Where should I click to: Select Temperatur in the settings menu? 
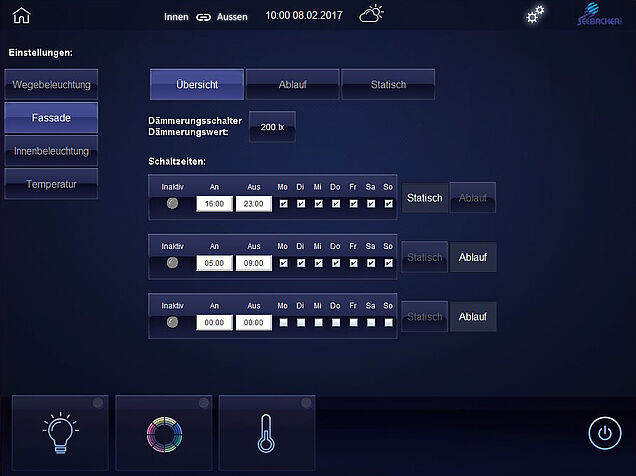click(x=51, y=184)
